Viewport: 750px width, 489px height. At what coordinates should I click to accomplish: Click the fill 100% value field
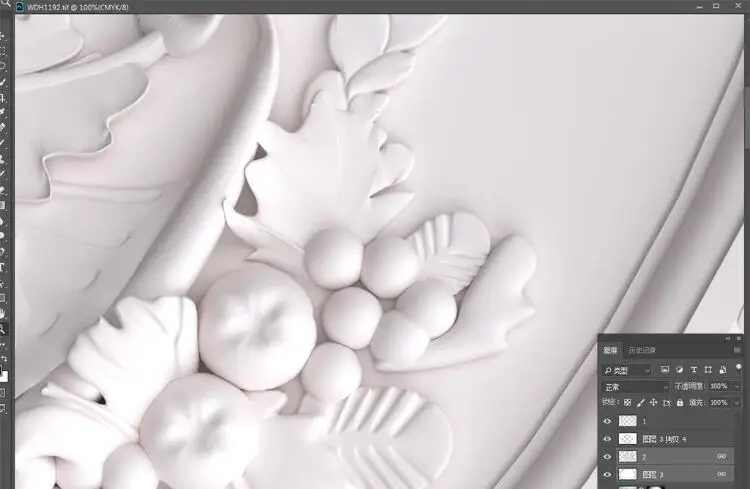click(x=719, y=403)
